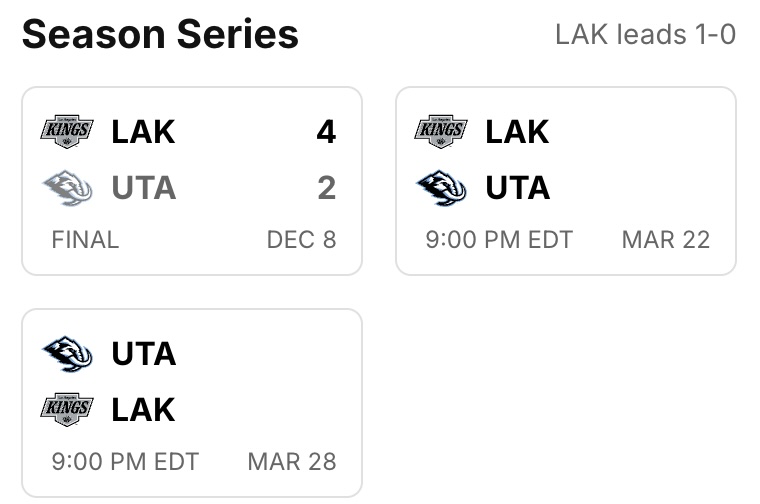Click Utah logo in Mar 28 game
This screenshot has width=760, height=504.
67,353
